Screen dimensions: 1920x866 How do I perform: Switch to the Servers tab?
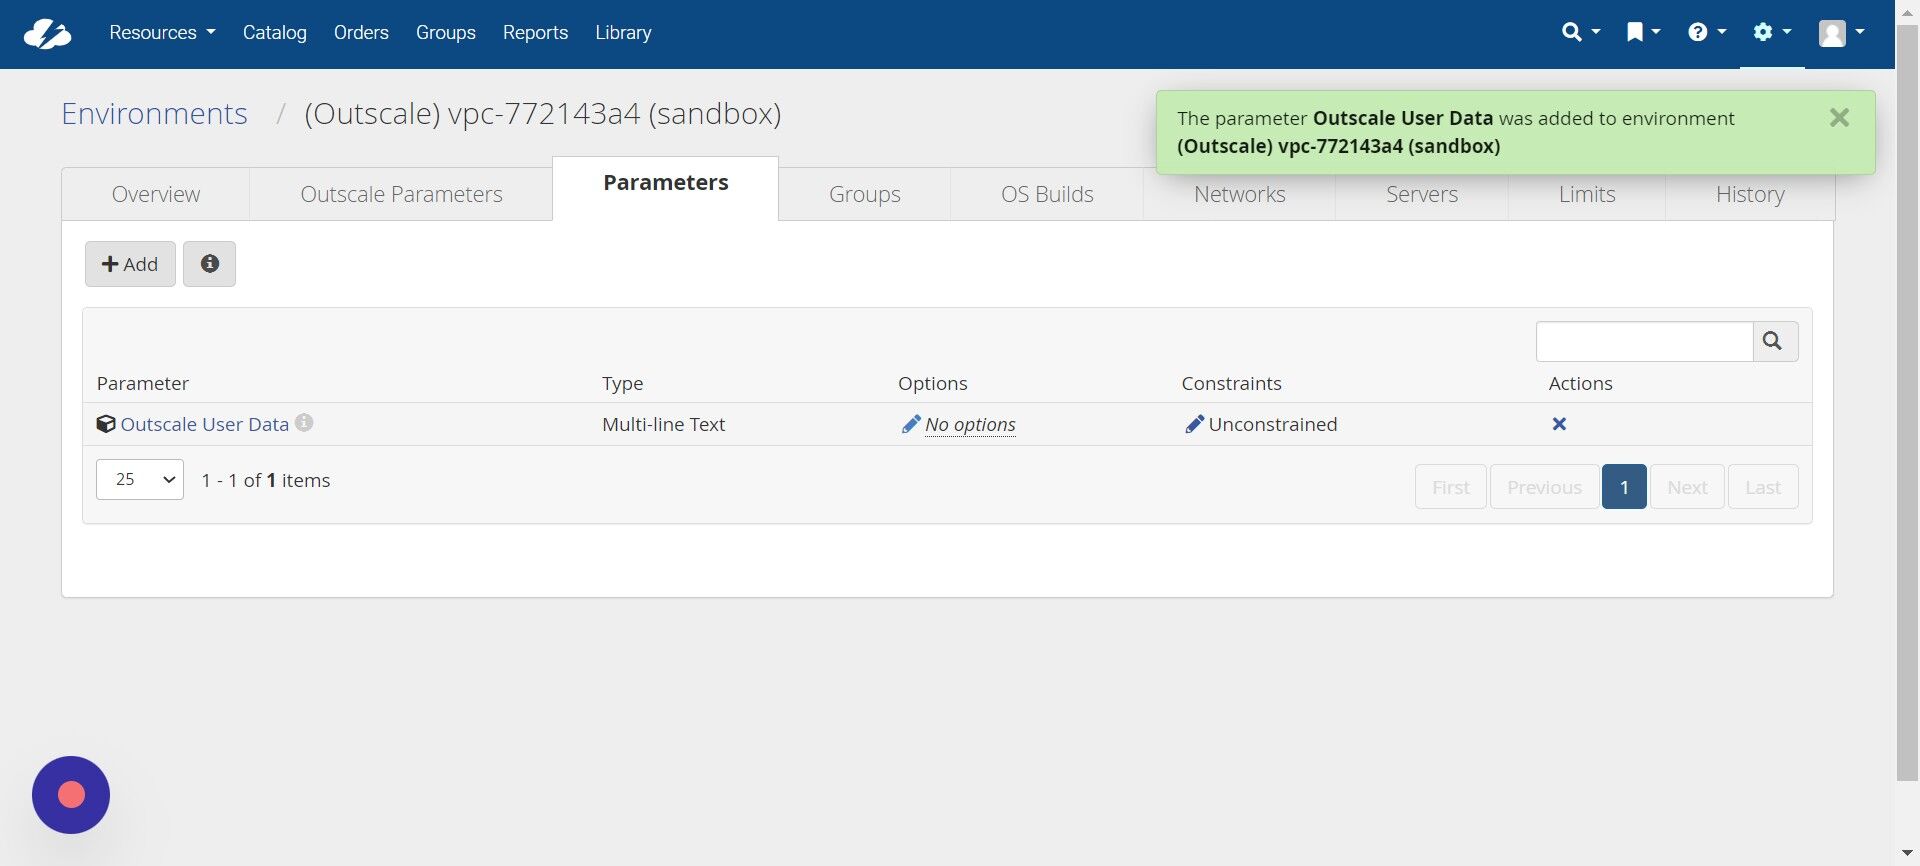[x=1422, y=196]
